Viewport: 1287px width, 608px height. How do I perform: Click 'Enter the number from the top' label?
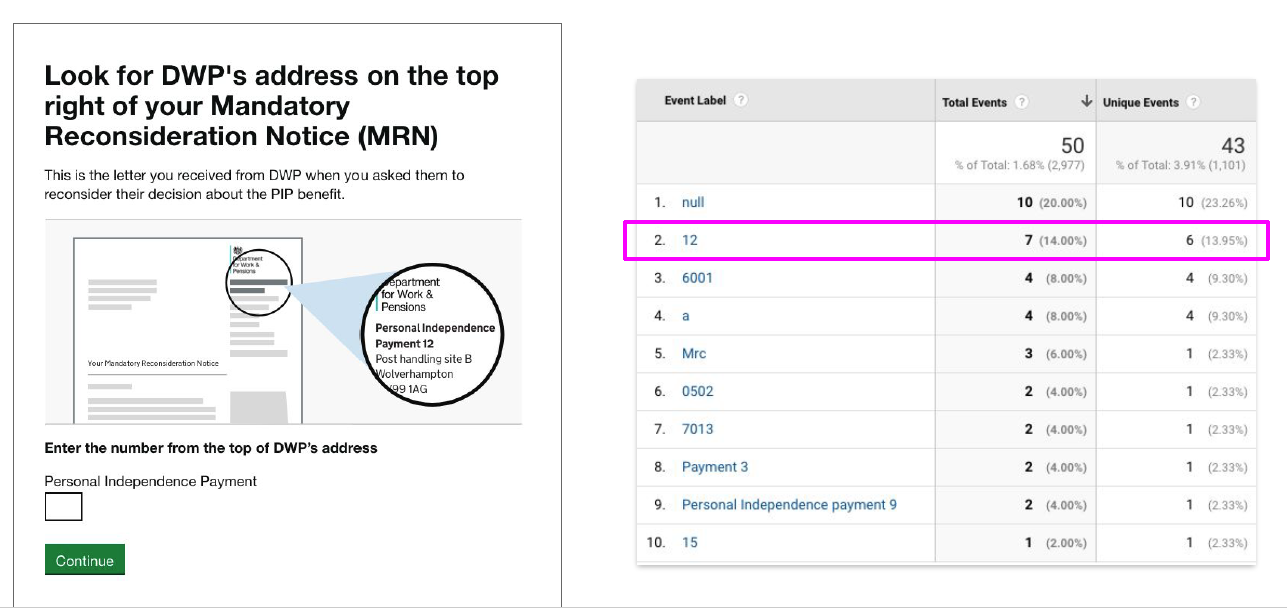click(x=211, y=448)
